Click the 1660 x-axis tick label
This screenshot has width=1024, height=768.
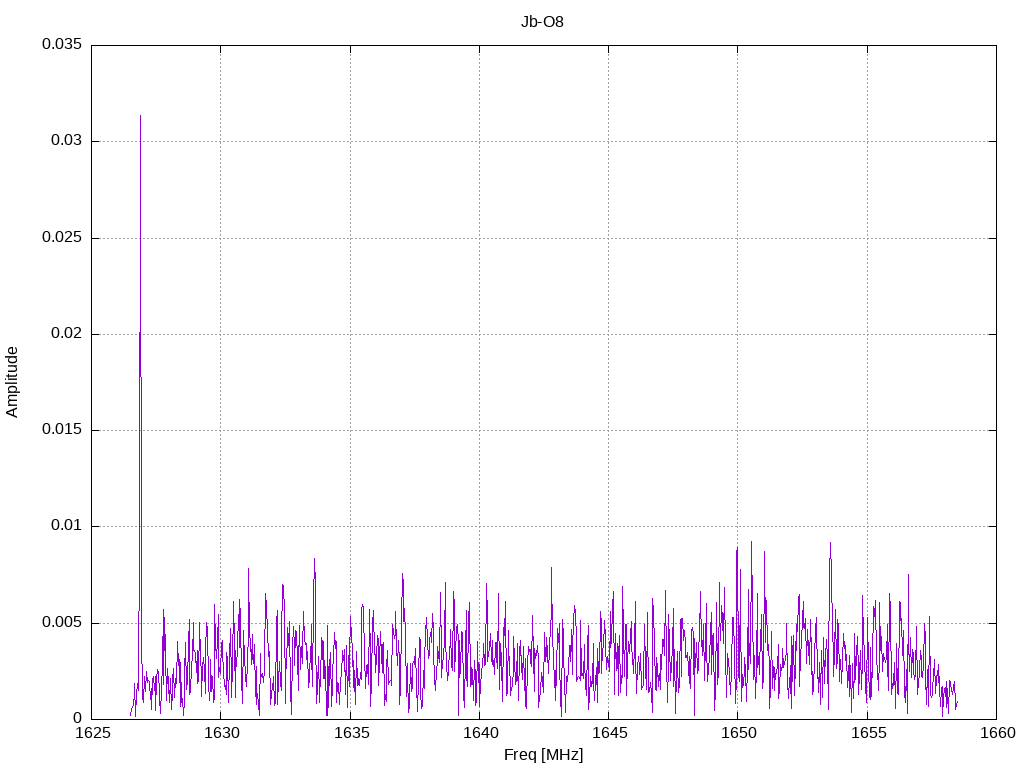[x=996, y=734]
